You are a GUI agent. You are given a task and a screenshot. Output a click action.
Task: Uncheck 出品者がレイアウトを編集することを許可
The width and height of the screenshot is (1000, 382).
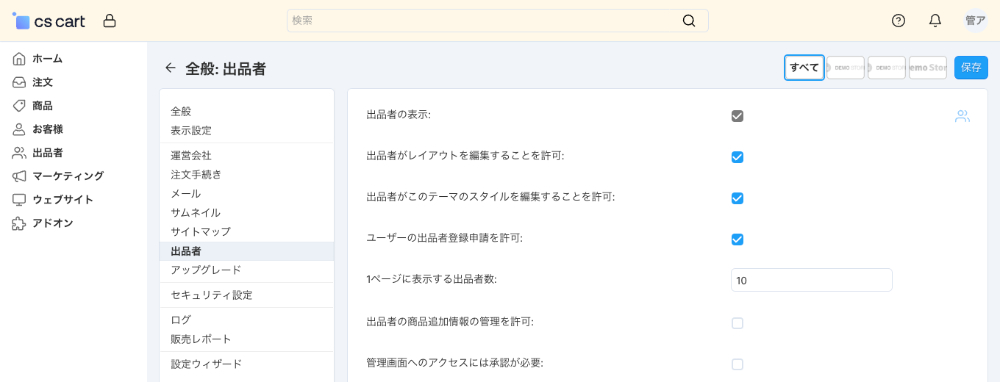coord(737,157)
